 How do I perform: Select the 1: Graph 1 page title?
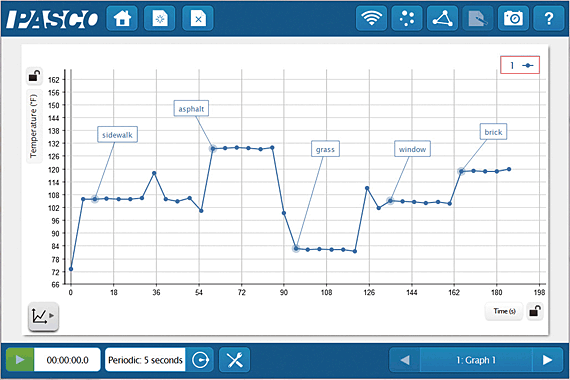[476, 360]
